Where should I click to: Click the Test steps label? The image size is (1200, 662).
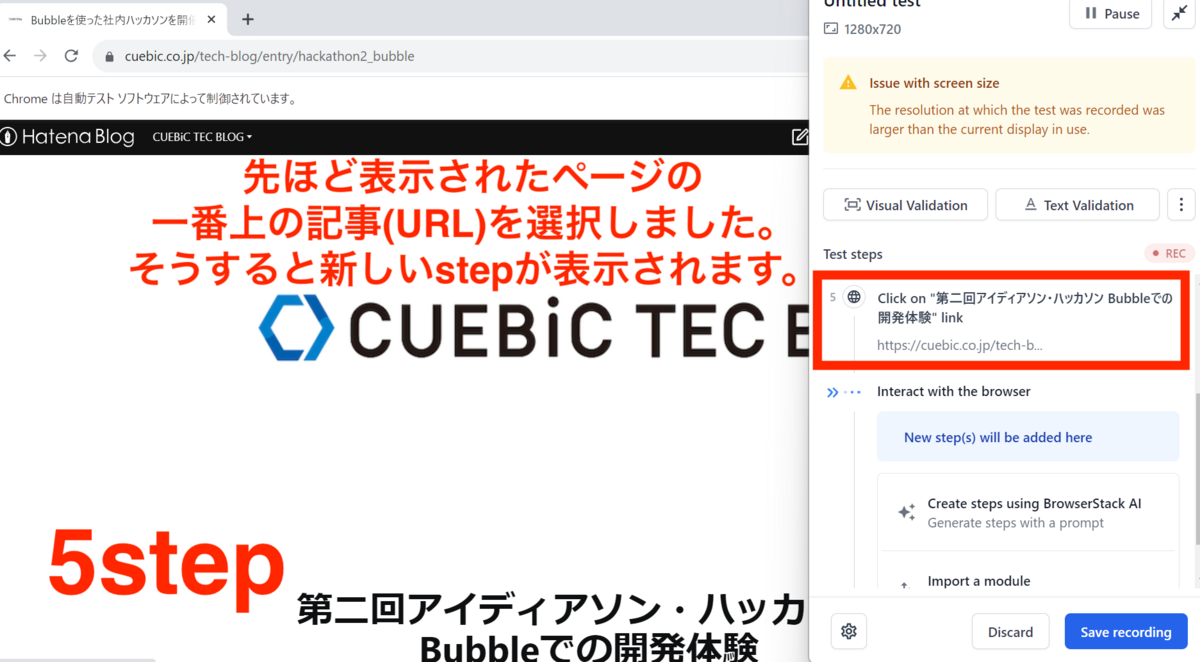click(853, 254)
